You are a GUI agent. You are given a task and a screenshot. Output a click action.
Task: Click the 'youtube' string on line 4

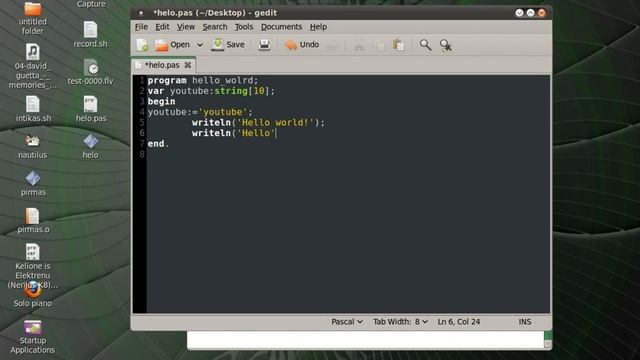click(x=224, y=112)
